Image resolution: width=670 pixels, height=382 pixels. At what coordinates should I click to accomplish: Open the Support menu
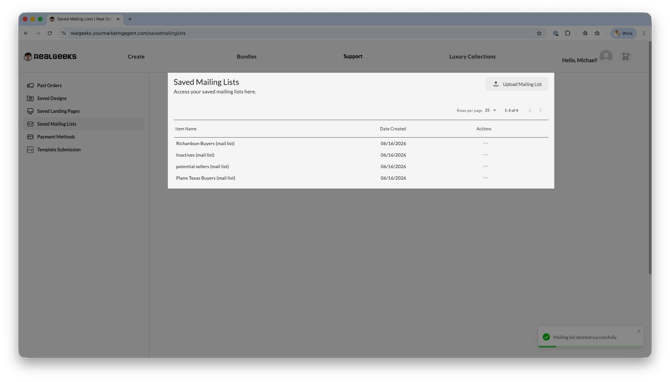click(353, 56)
